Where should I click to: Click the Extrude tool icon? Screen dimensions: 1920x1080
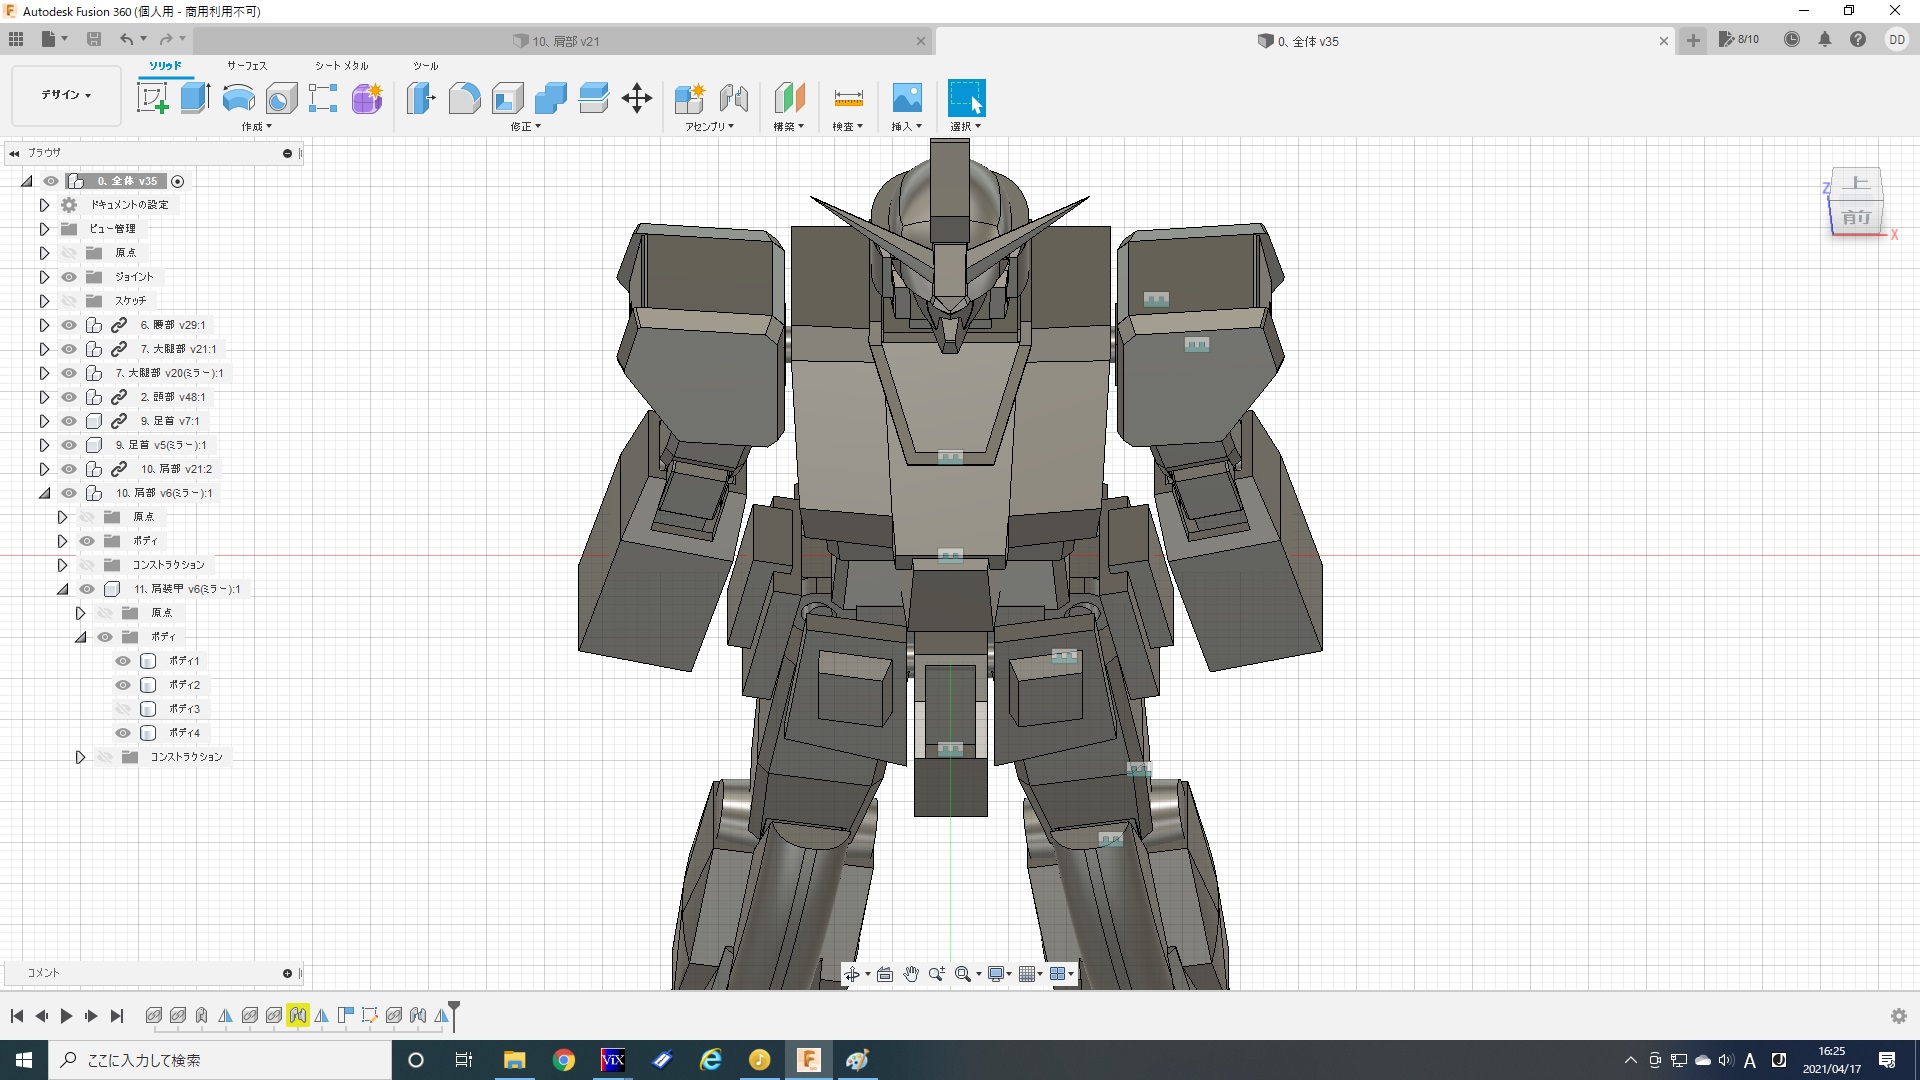(x=195, y=98)
